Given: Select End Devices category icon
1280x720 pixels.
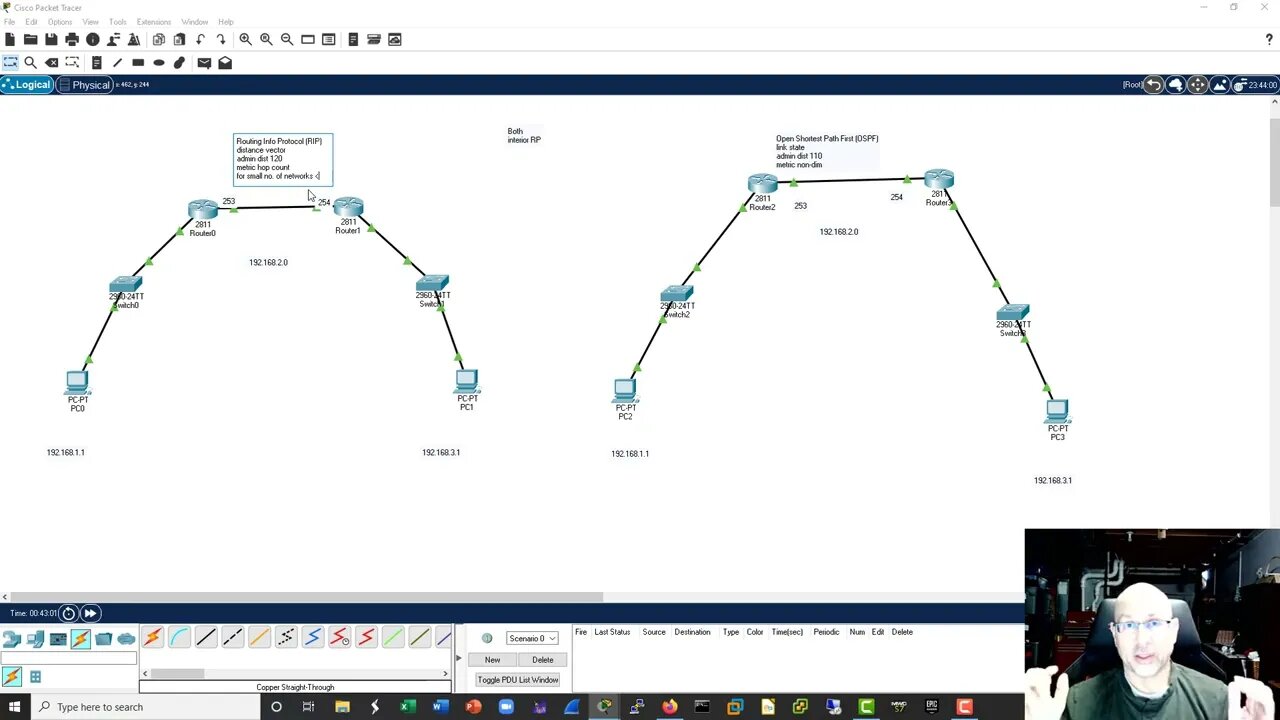Looking at the screenshot, I should pyautogui.click(x=35, y=638).
